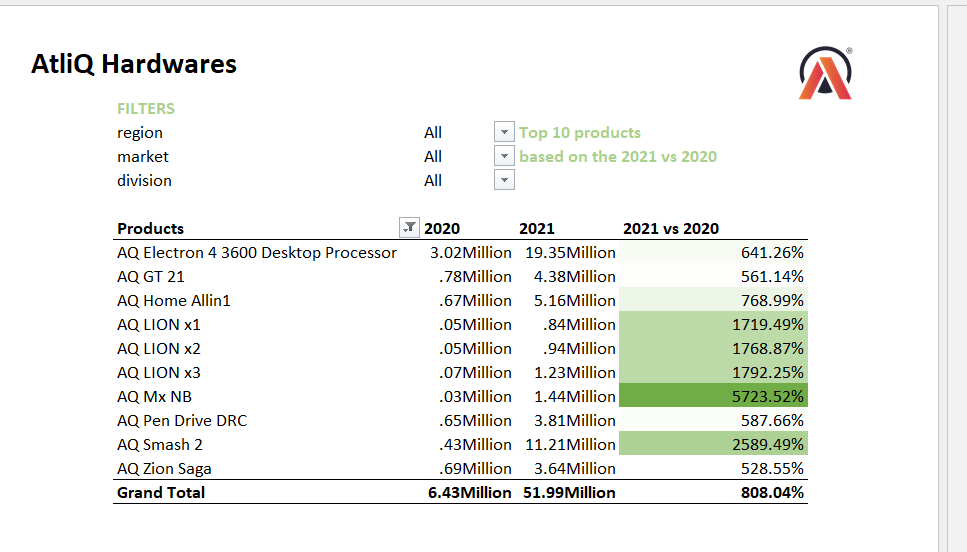967x552 pixels.
Task: Select the AtliQ Hardwares title cell
Action: point(134,65)
